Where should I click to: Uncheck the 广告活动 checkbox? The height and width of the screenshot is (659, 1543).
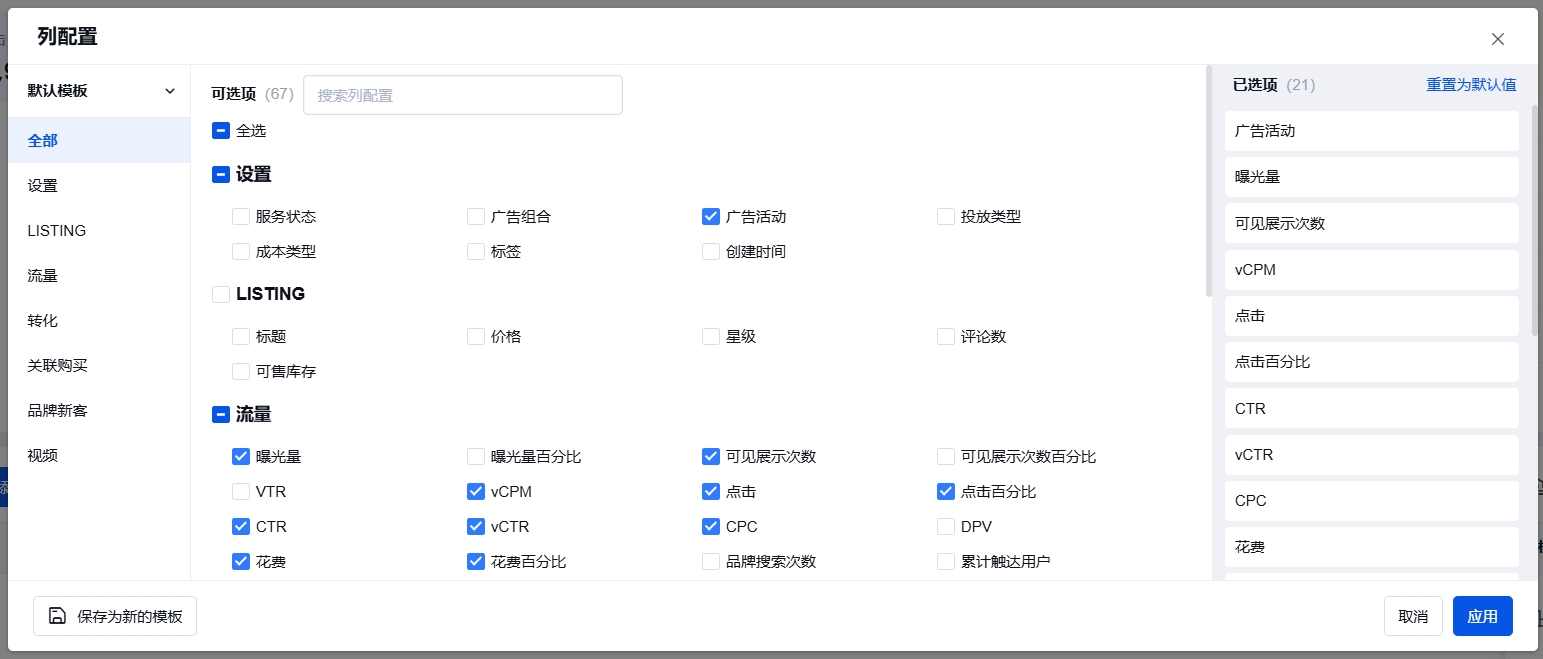(x=711, y=216)
